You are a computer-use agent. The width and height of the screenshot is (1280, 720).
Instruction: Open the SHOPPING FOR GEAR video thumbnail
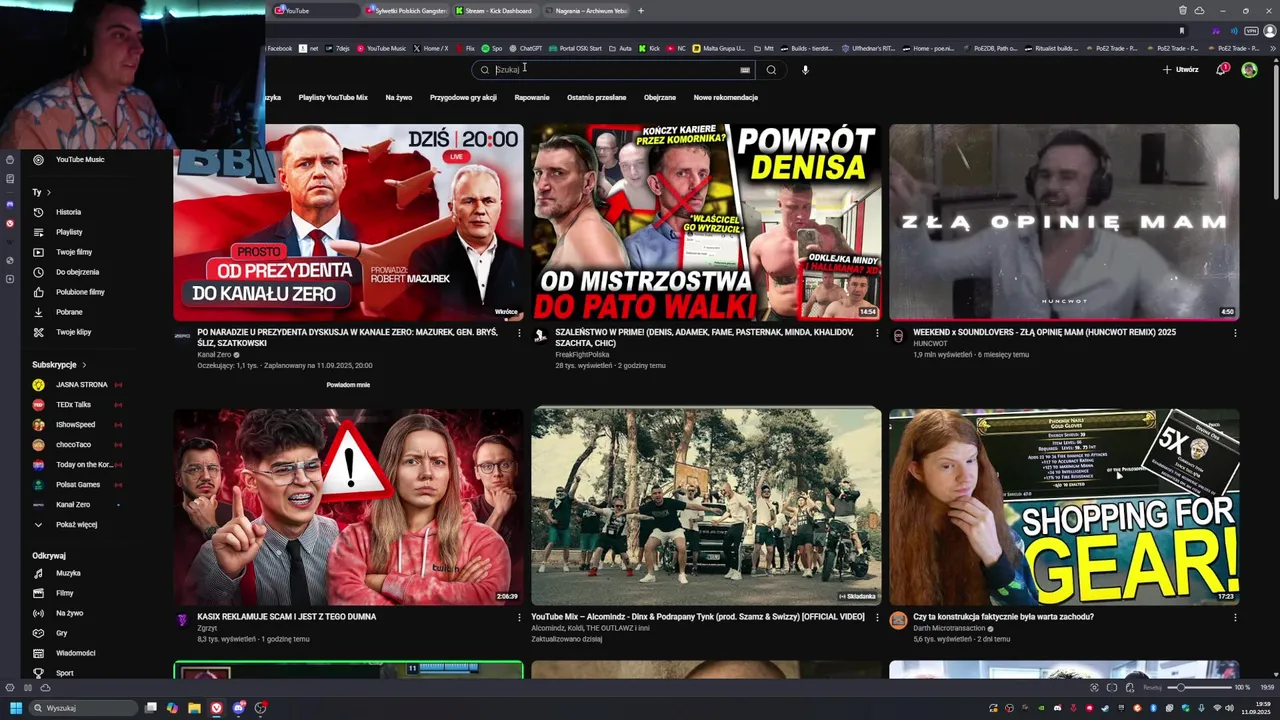(x=1064, y=506)
